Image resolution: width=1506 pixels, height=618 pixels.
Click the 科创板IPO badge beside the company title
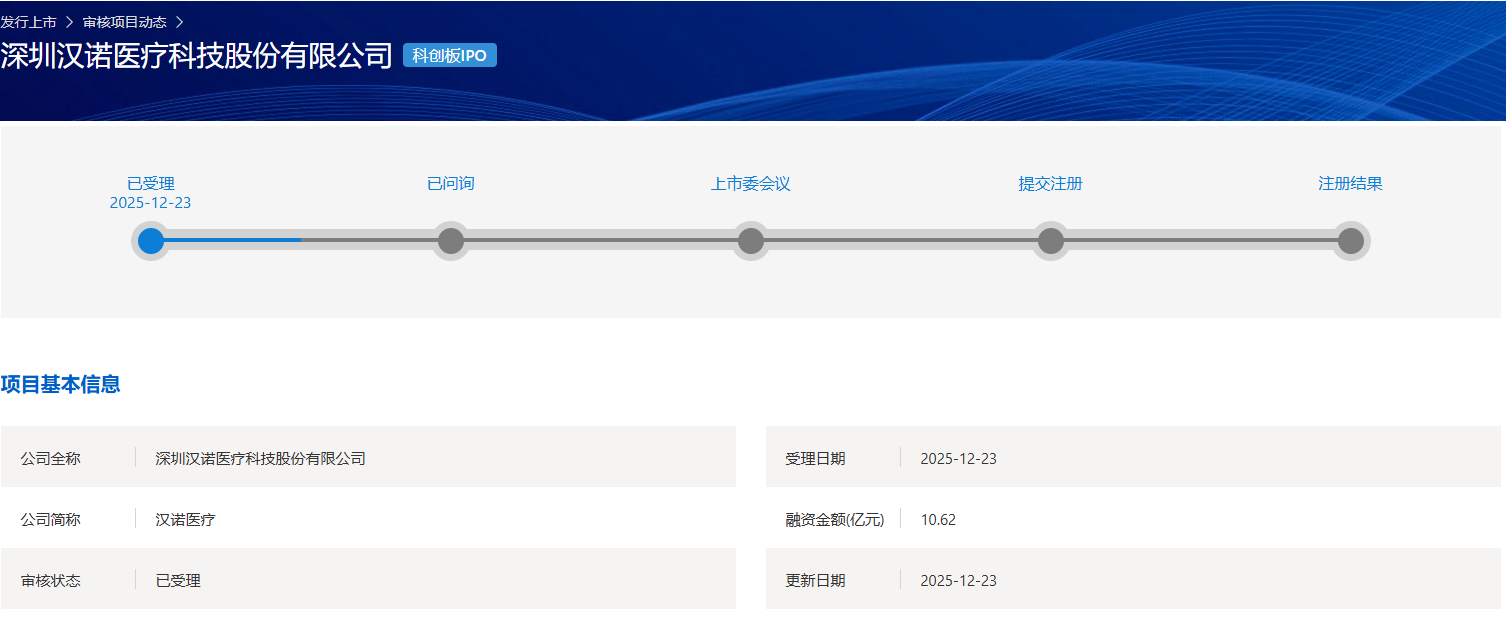pyautogui.click(x=450, y=56)
